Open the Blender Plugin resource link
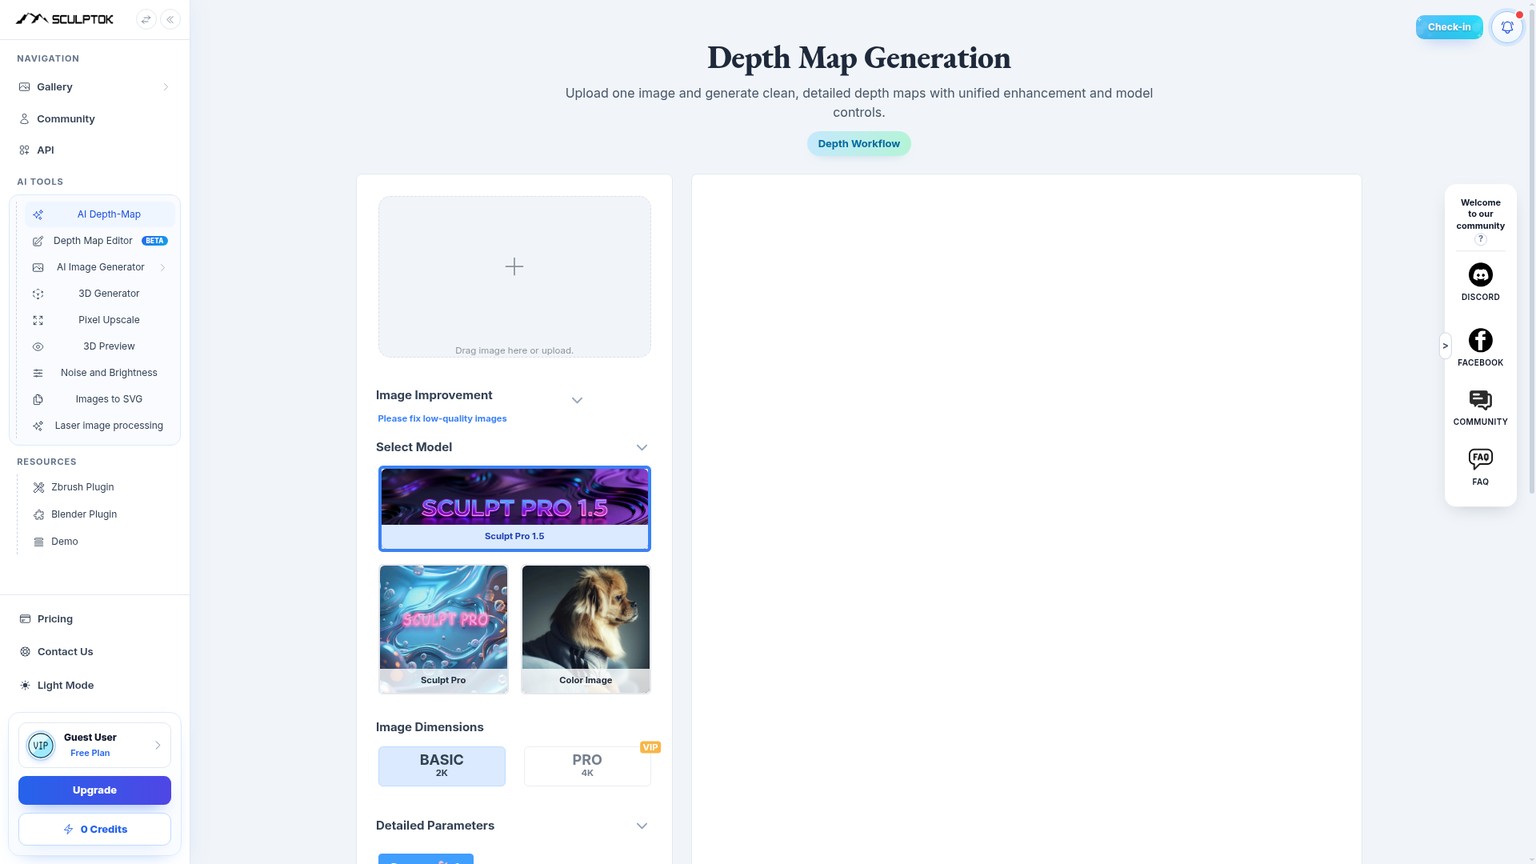Image resolution: width=1536 pixels, height=864 pixels. (84, 514)
